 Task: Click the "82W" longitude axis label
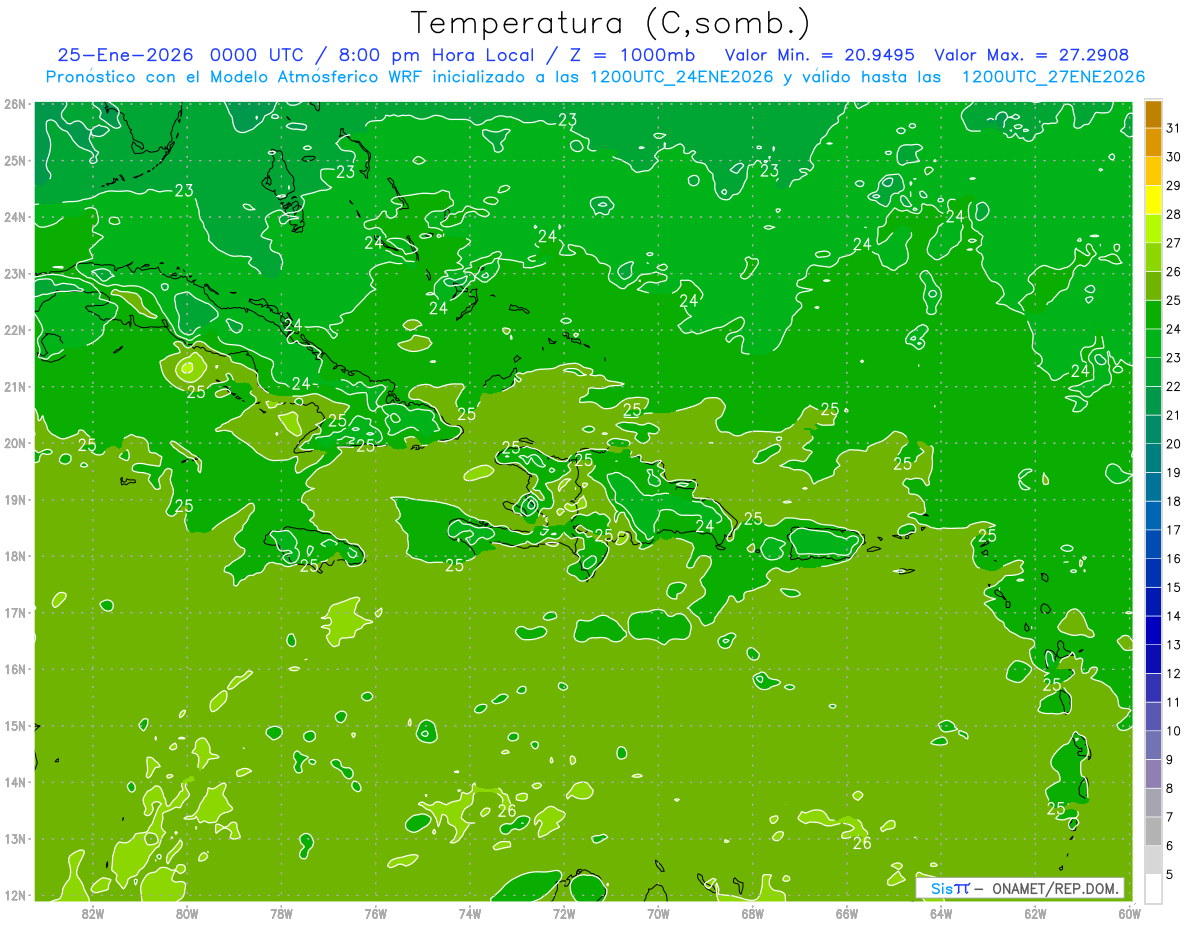[x=92, y=912]
